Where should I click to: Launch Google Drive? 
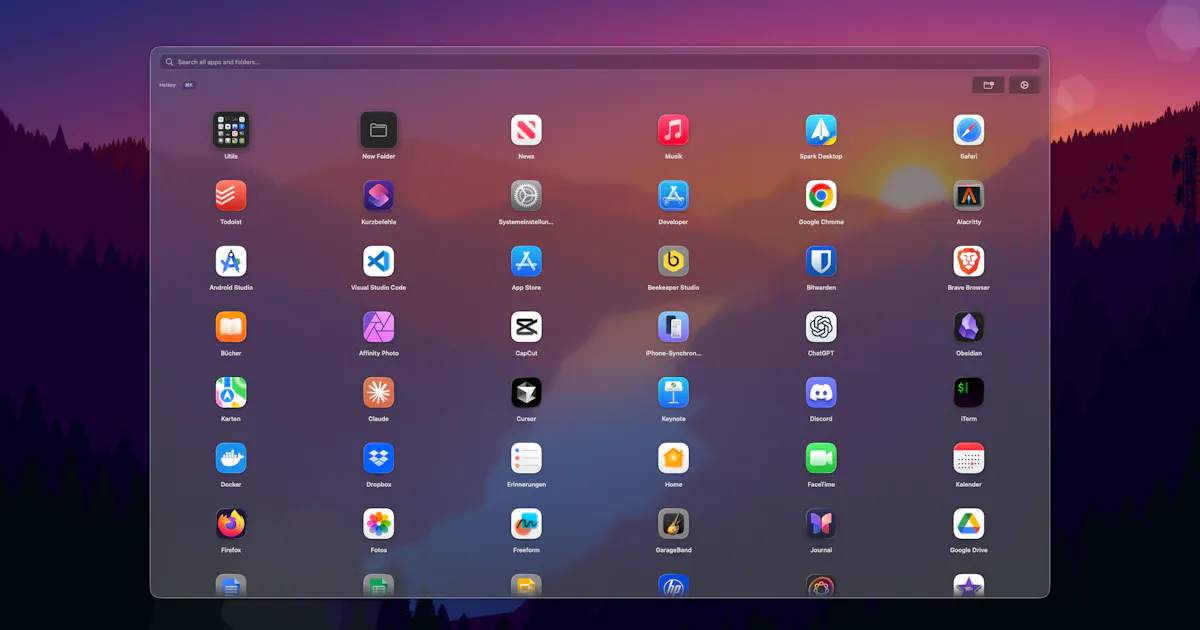pos(969,524)
